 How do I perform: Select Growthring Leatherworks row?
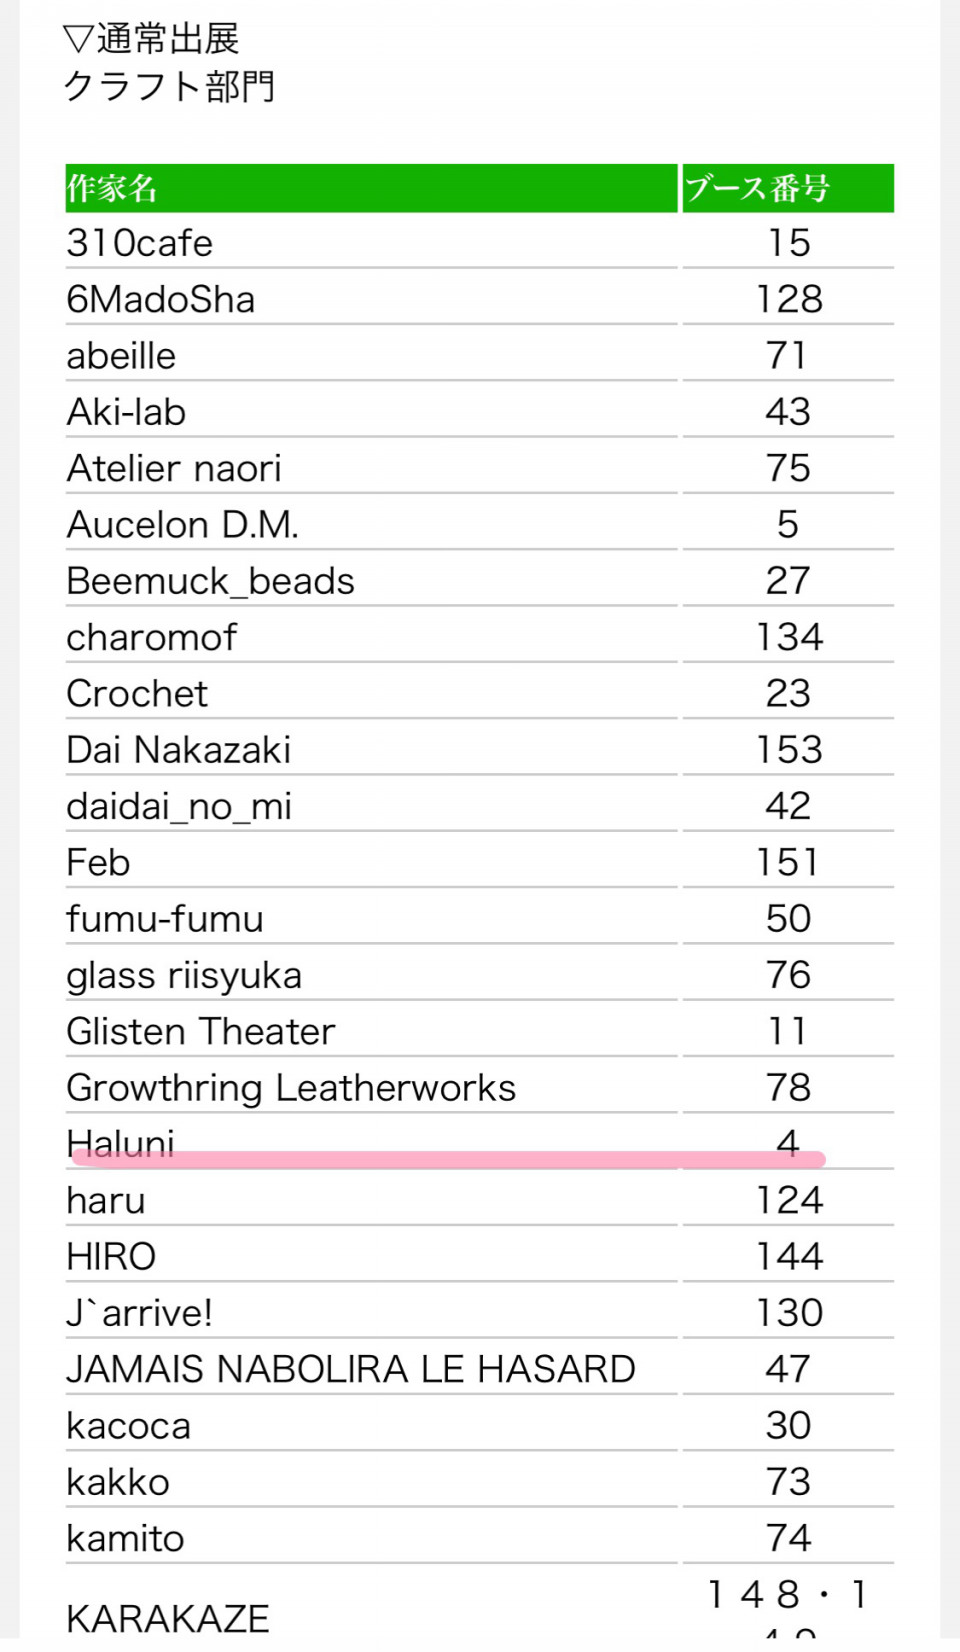291,1088
